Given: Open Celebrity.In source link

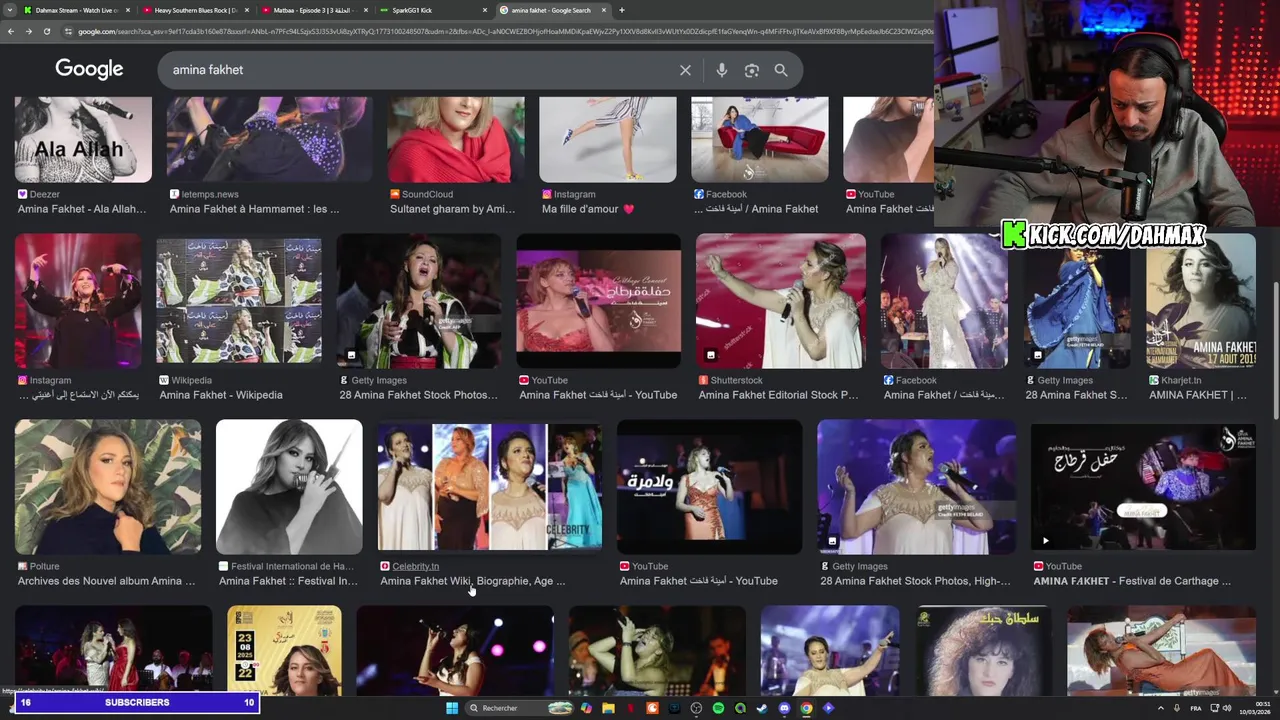Looking at the screenshot, I should pos(415,566).
